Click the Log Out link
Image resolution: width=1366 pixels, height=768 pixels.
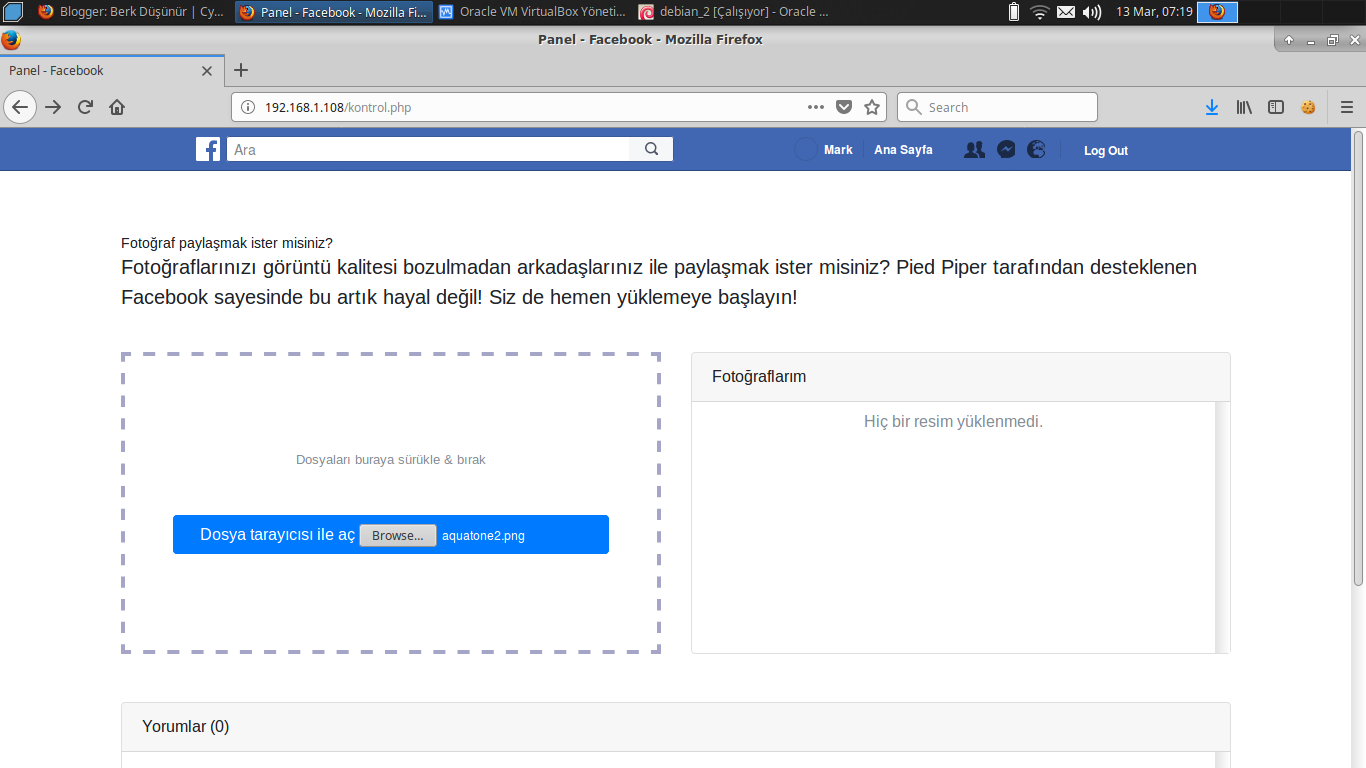pos(1106,151)
